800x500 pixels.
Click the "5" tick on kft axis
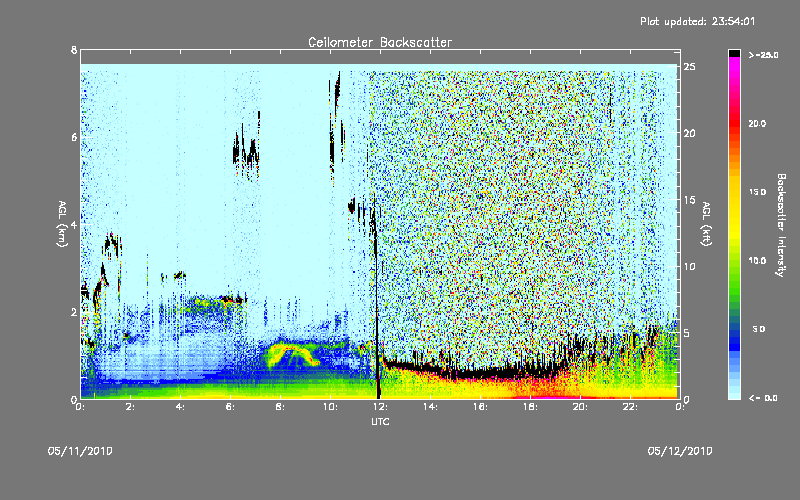point(687,333)
